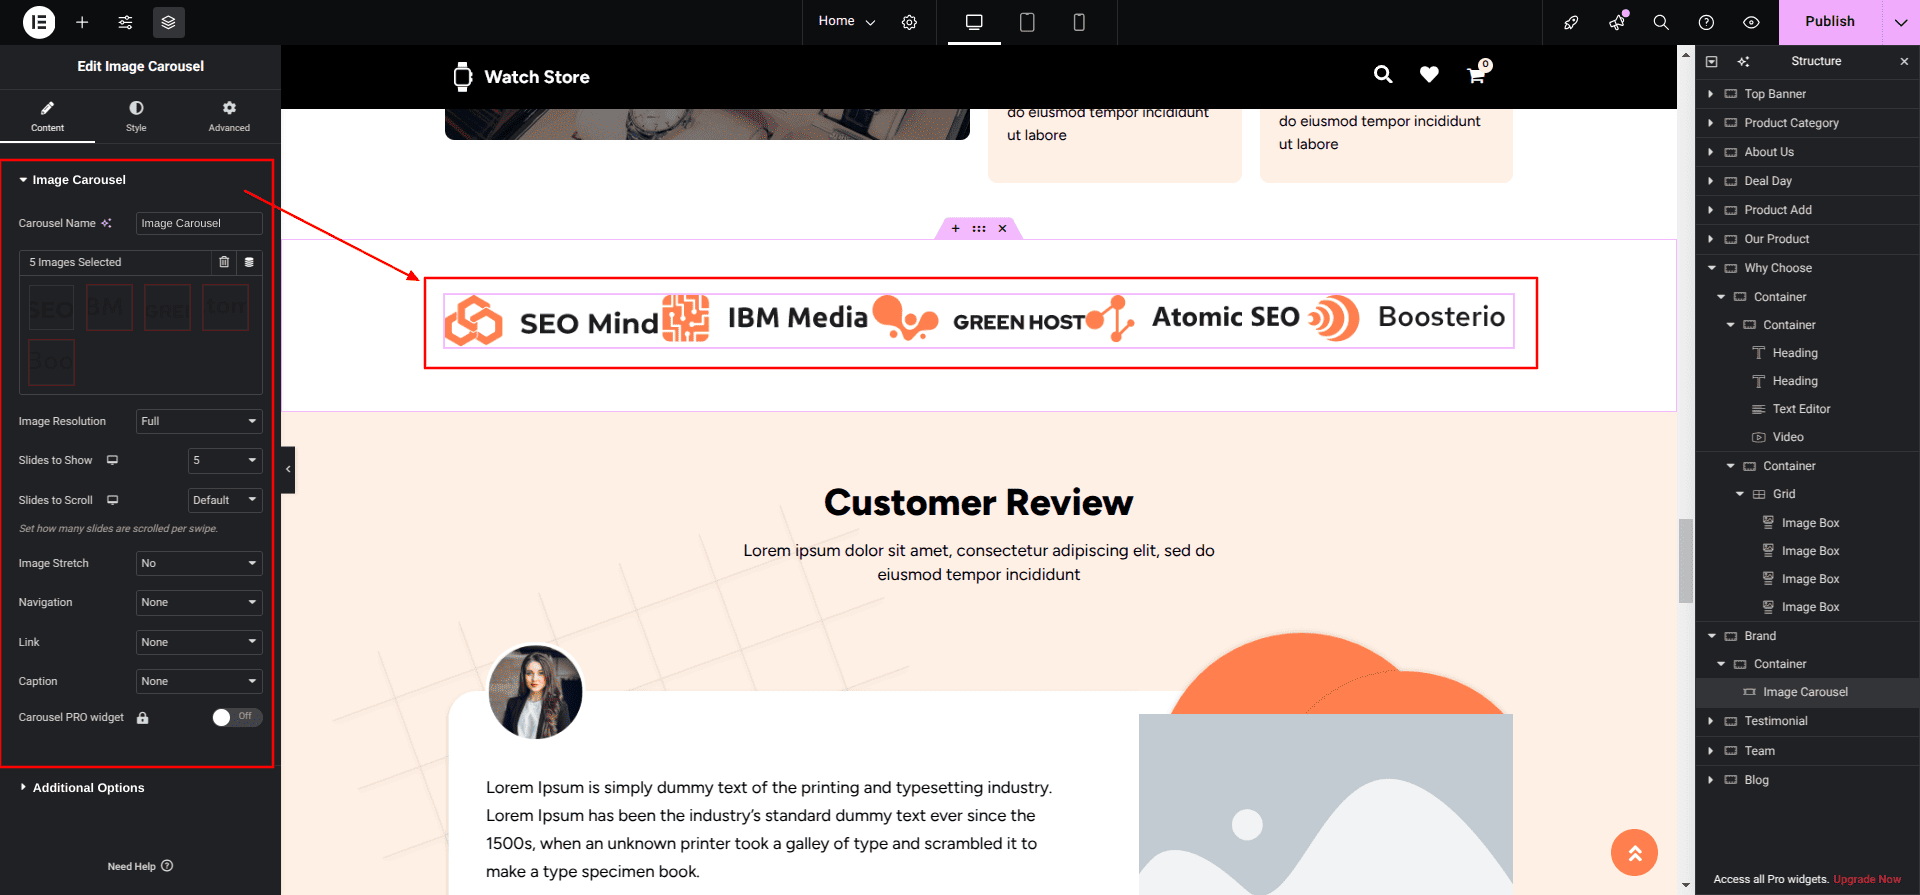Click the Elementor logo icon

(39, 22)
